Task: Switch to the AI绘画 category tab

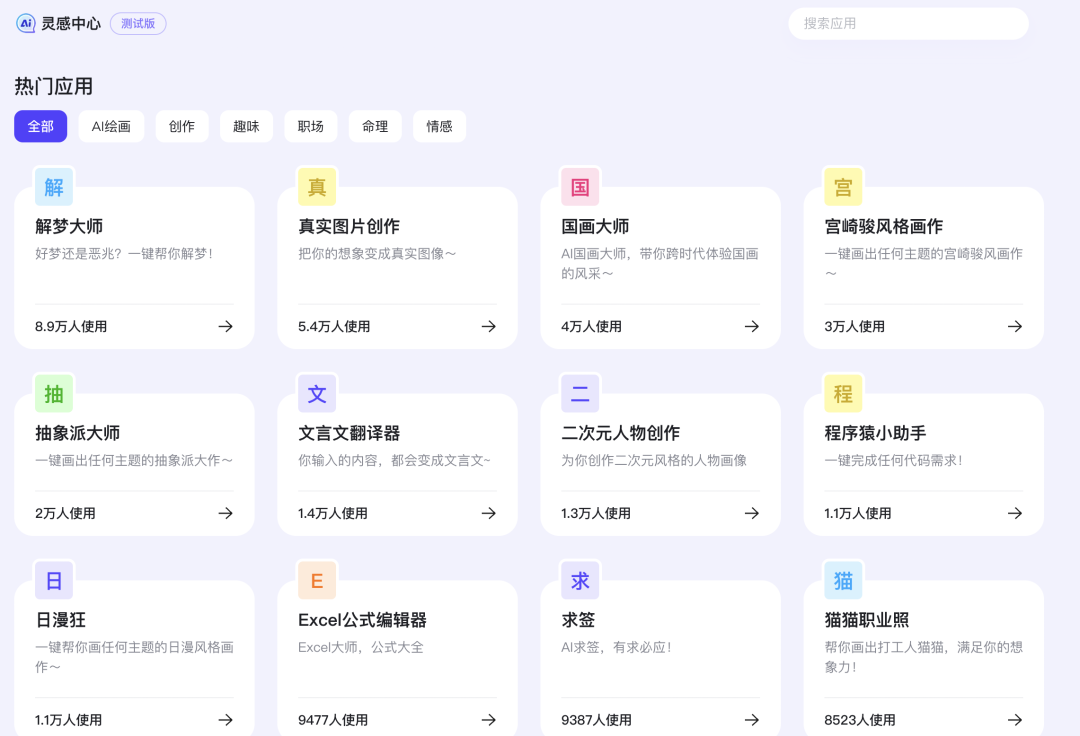Action: pyautogui.click(x=111, y=126)
